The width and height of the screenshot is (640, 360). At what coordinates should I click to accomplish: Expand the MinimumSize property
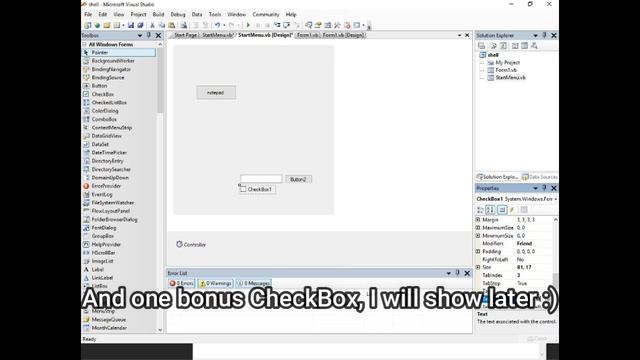point(478,236)
